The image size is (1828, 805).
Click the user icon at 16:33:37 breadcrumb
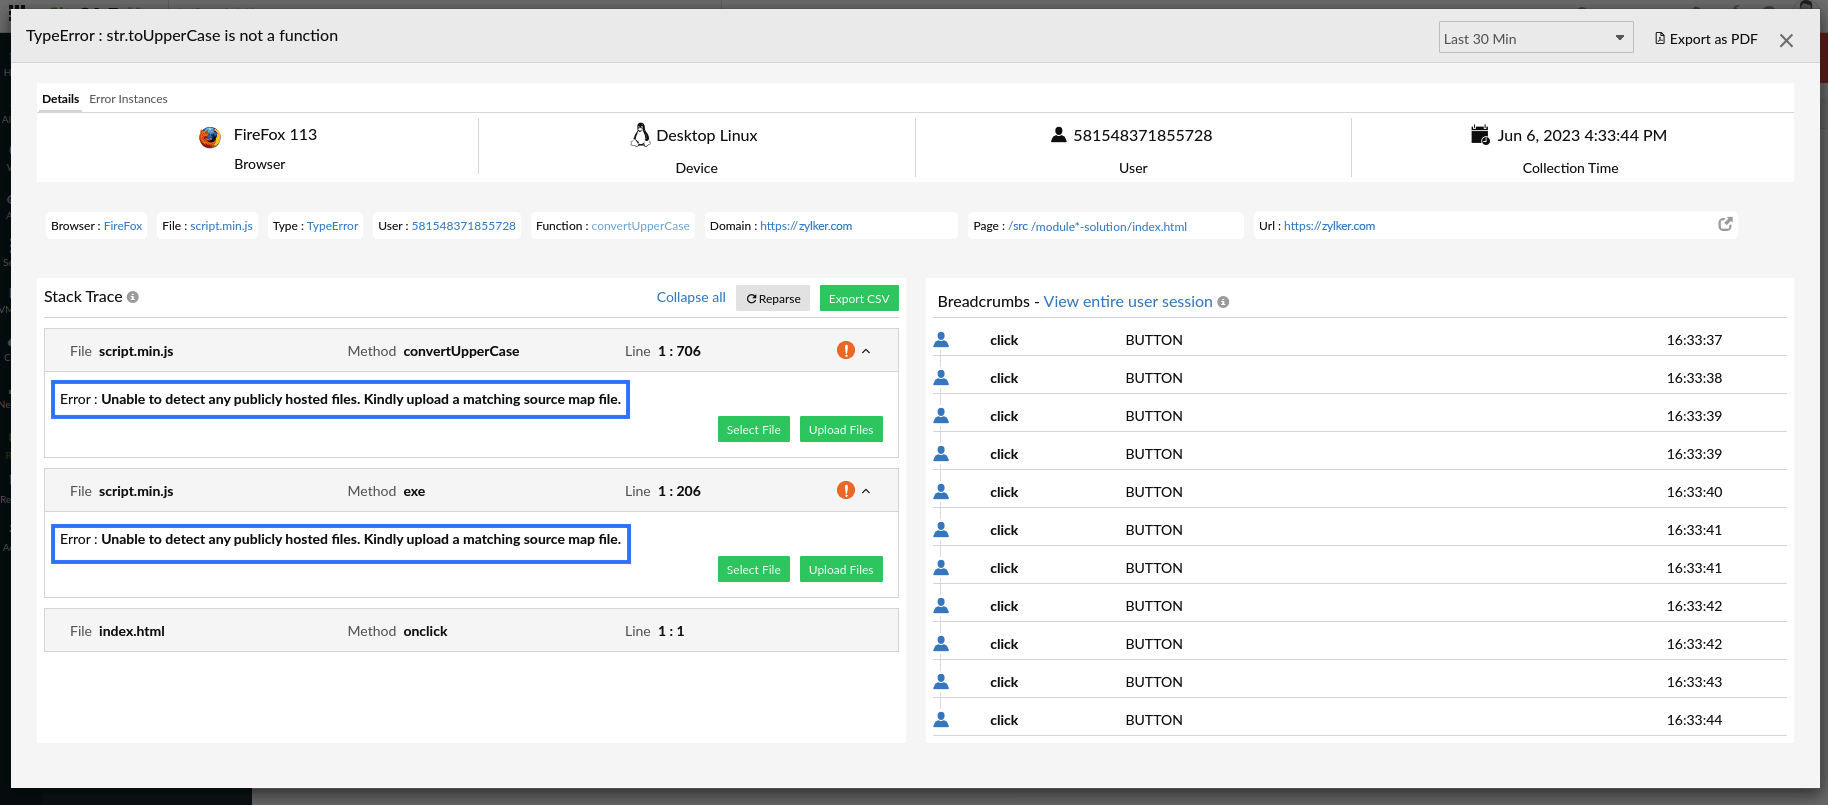(x=941, y=340)
